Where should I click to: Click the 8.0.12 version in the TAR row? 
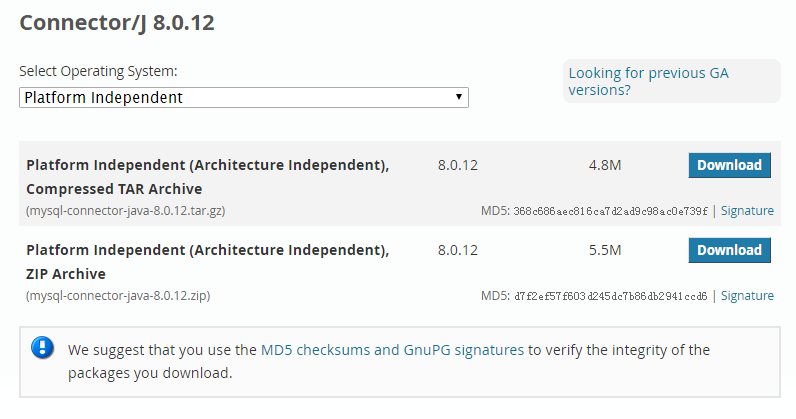coord(460,165)
